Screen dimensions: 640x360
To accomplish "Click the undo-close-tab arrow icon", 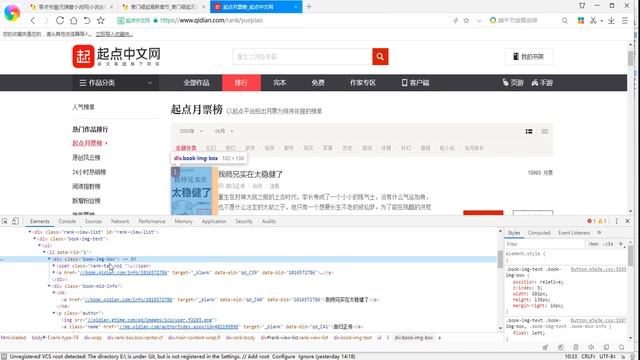I will pos(87,20).
